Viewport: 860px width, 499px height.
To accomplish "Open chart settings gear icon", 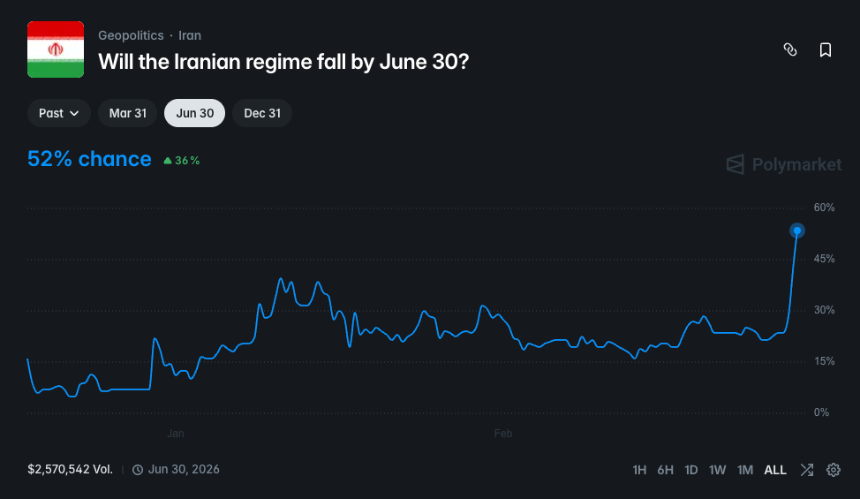I will pyautogui.click(x=834, y=469).
